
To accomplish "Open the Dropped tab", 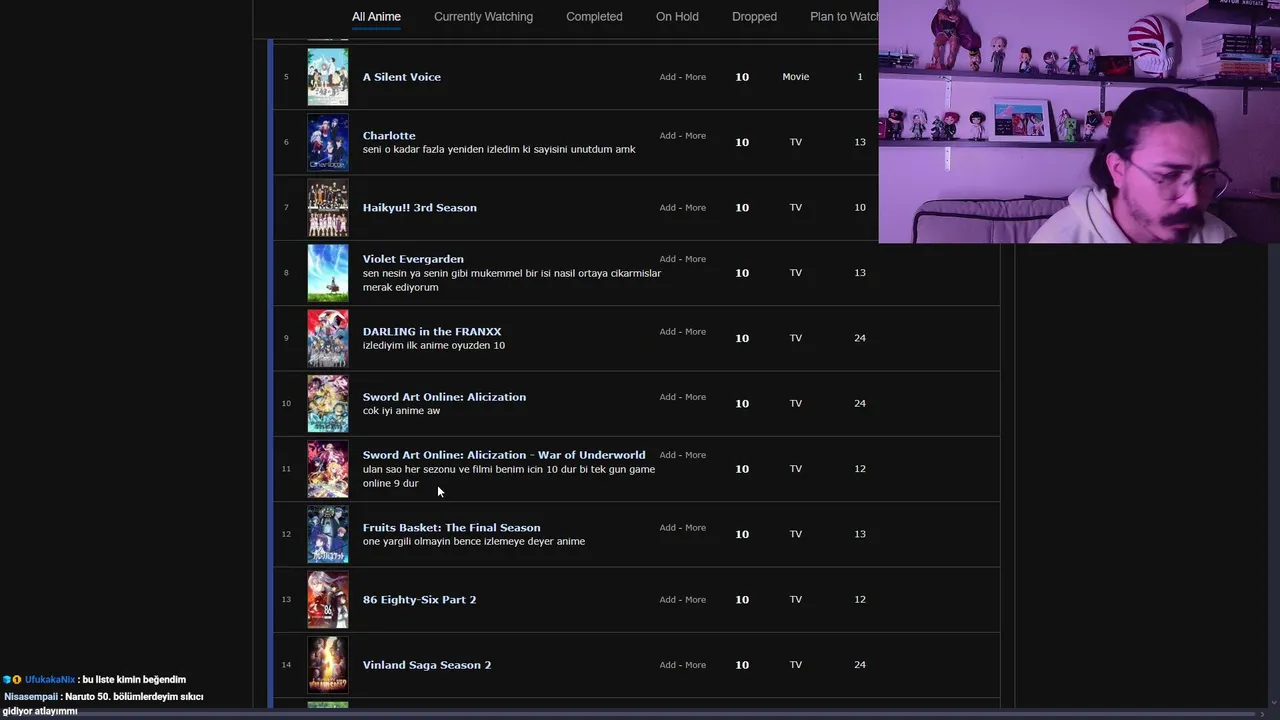I will coord(754,17).
